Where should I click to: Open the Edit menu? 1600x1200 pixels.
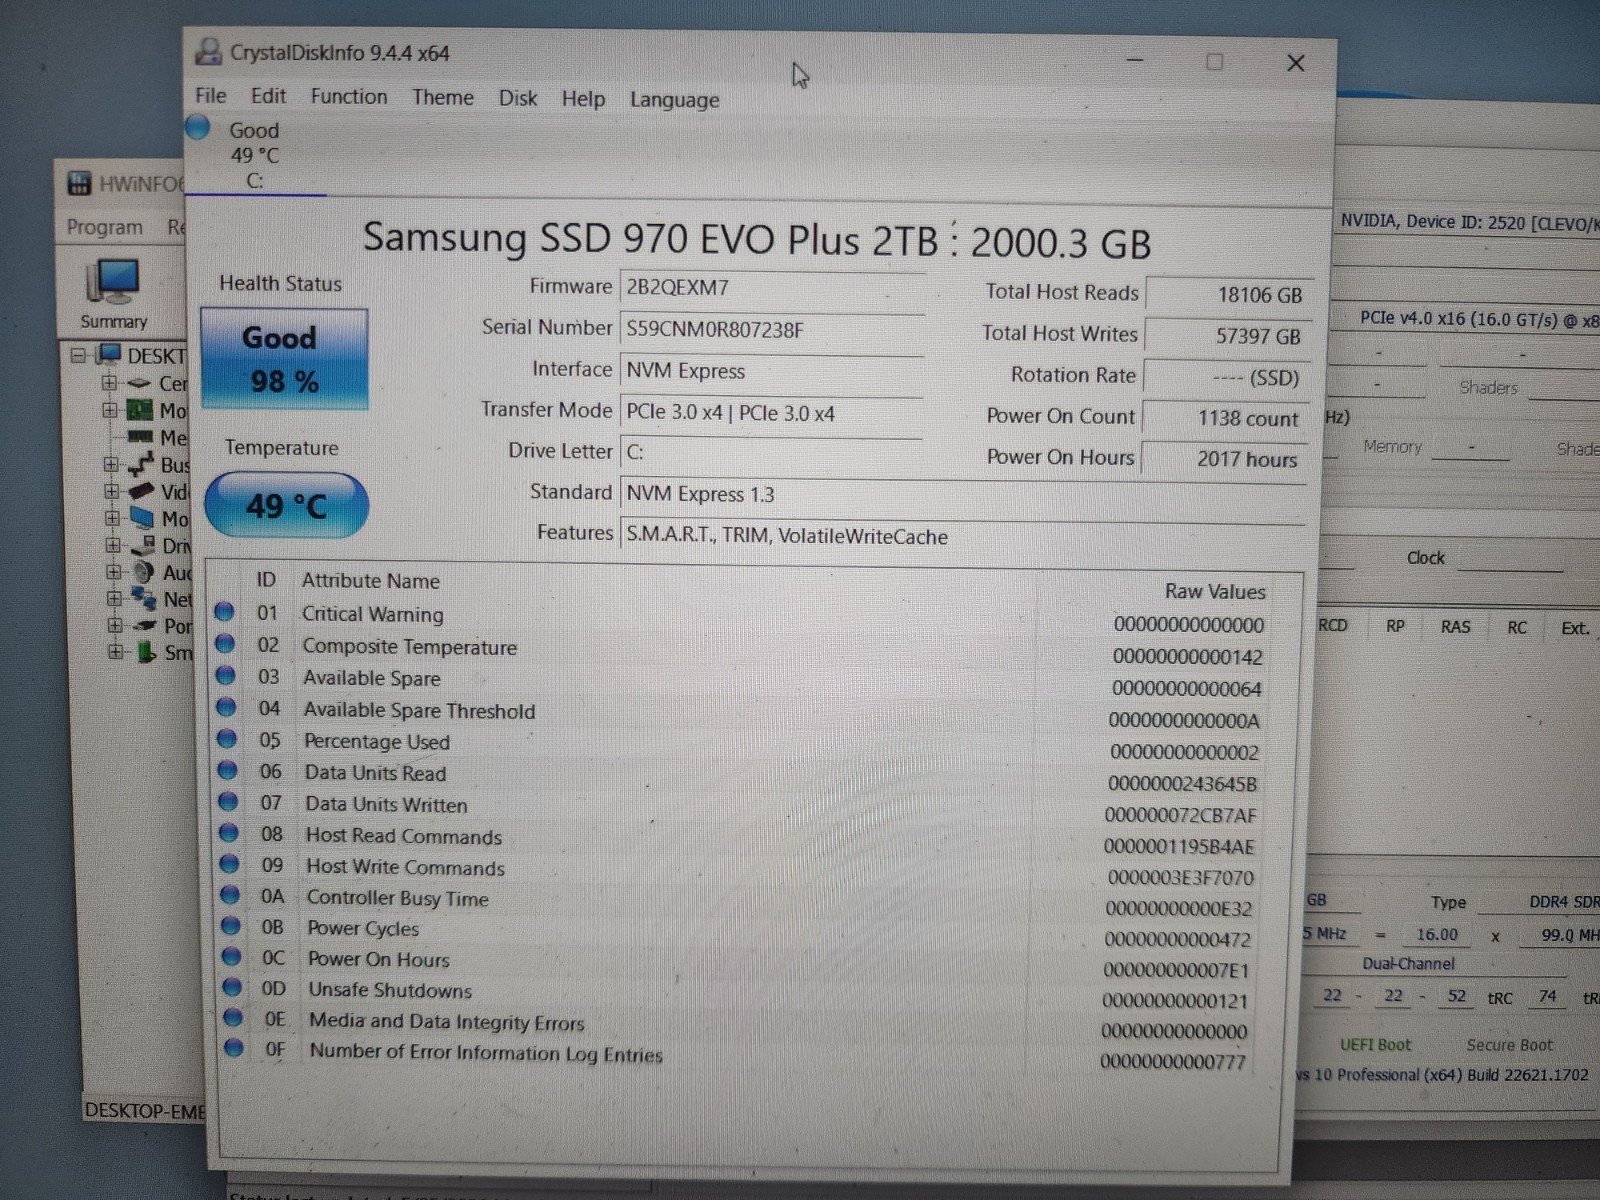coord(268,96)
